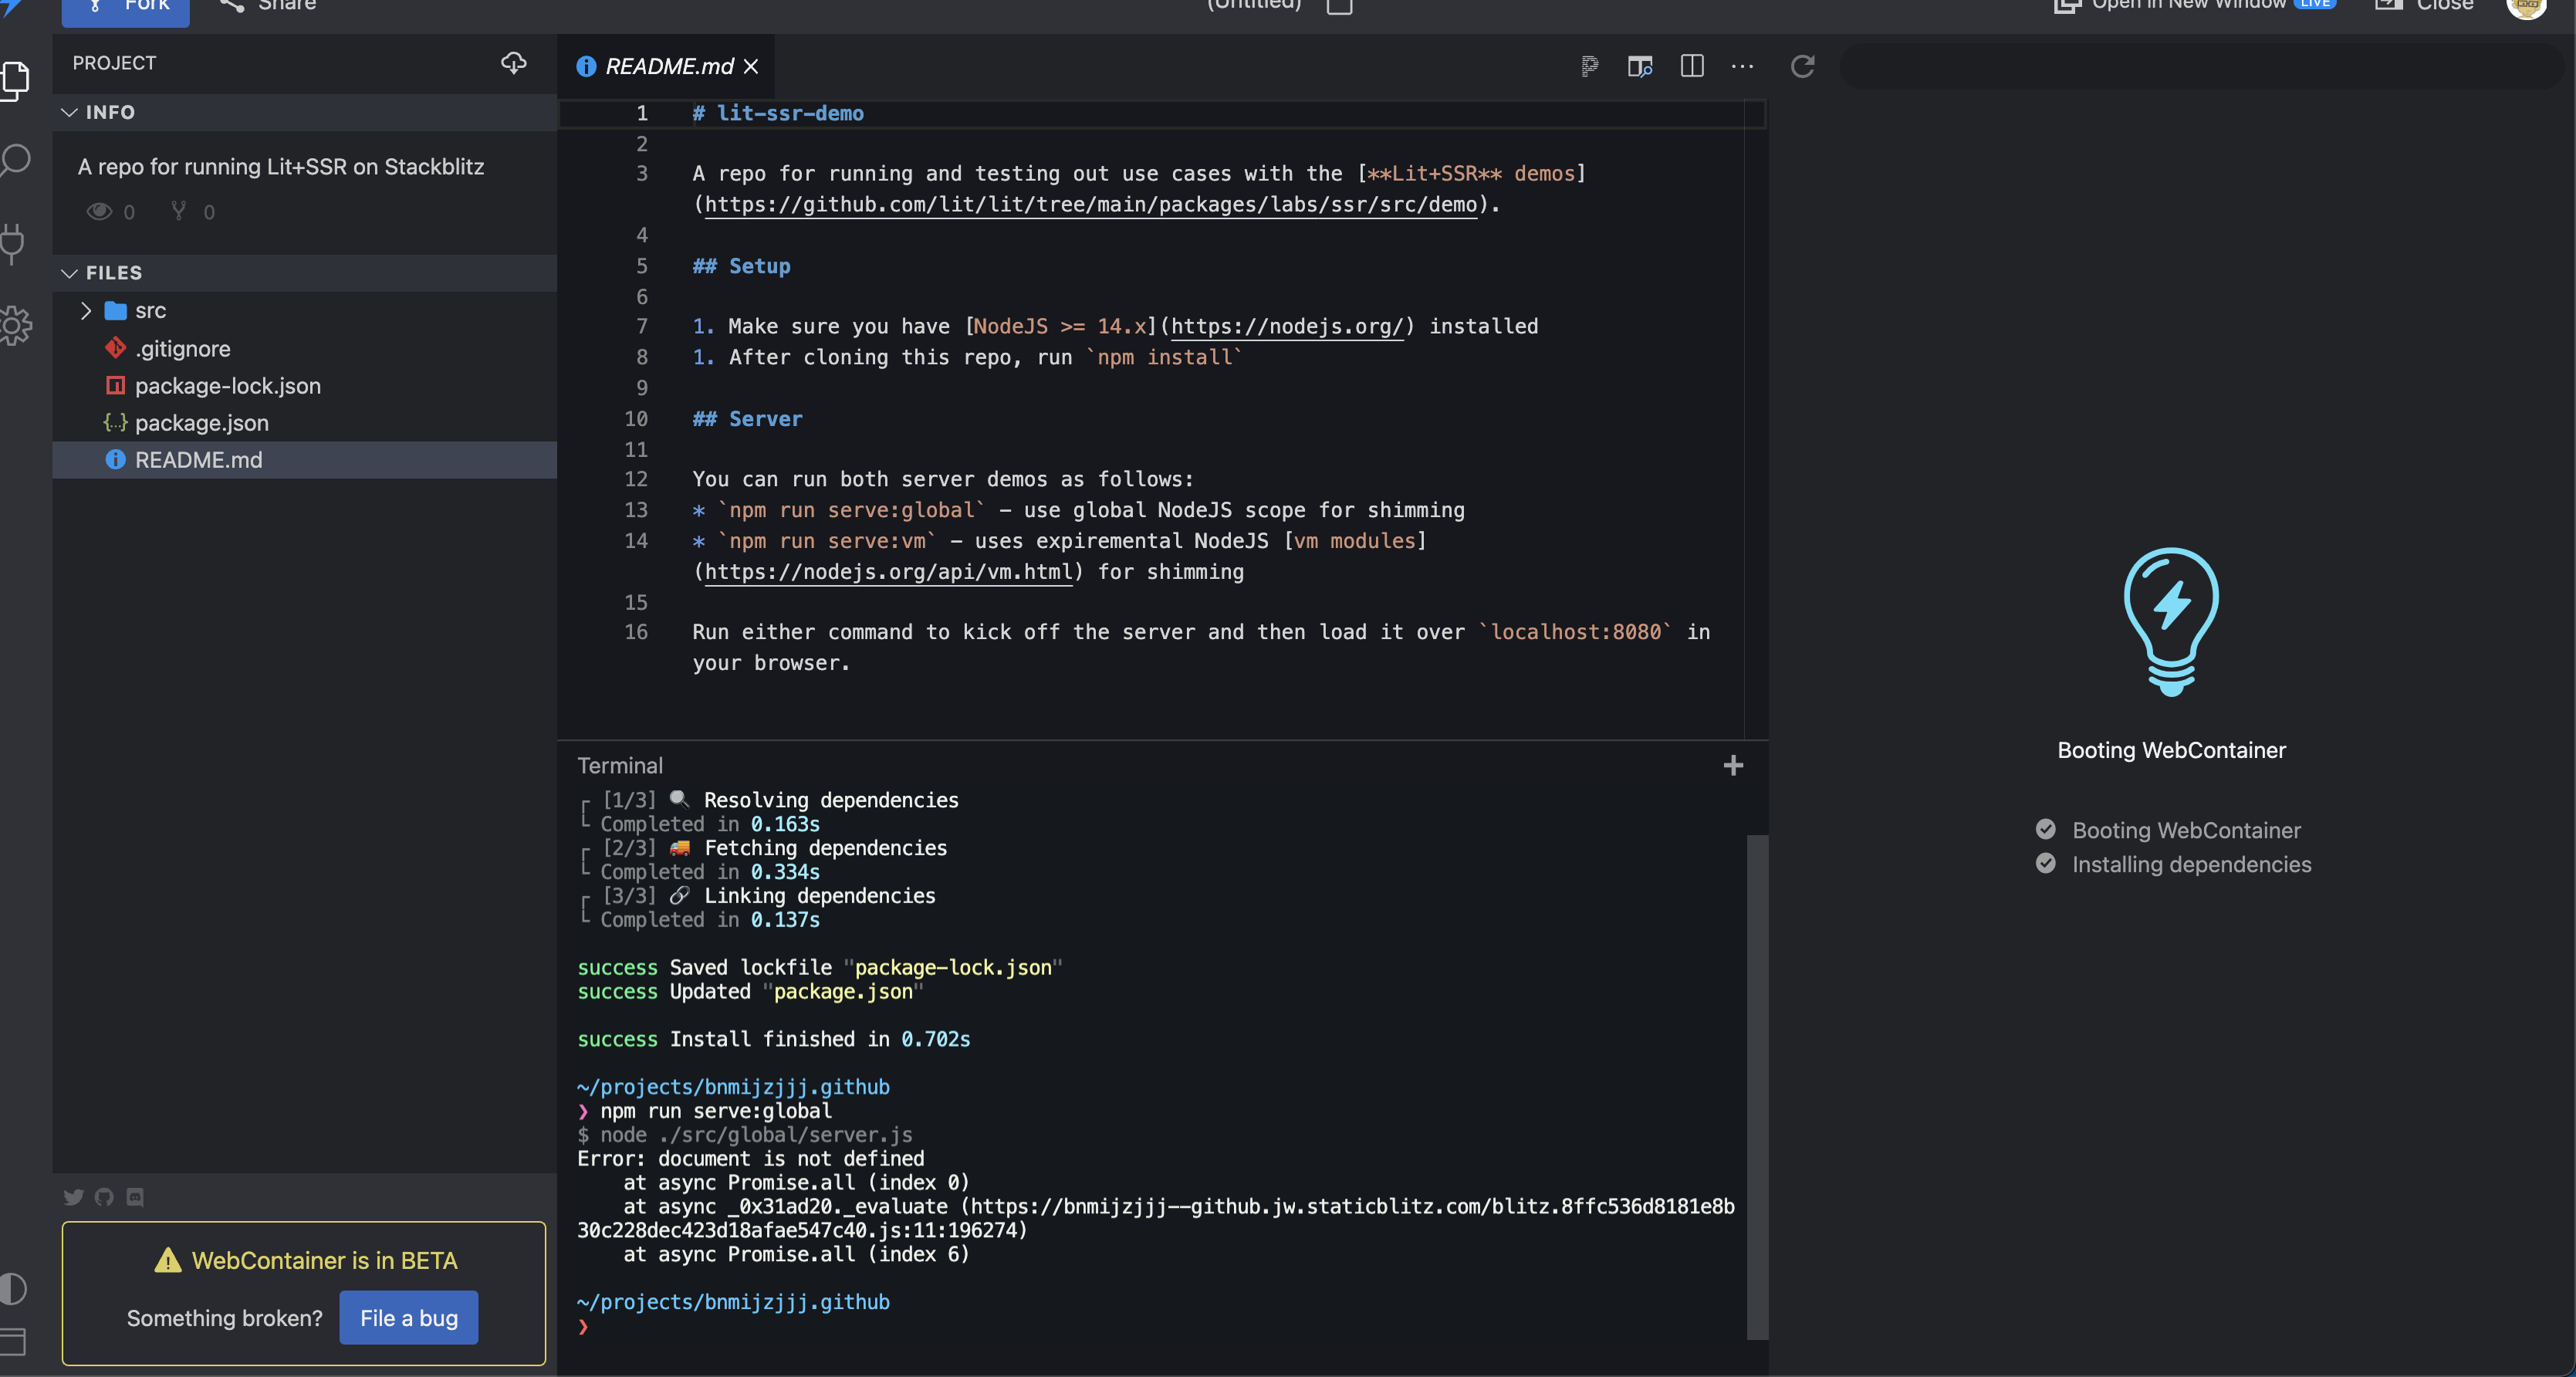Download the project as a zip
The width and height of the screenshot is (2576, 1377).
[x=514, y=63]
